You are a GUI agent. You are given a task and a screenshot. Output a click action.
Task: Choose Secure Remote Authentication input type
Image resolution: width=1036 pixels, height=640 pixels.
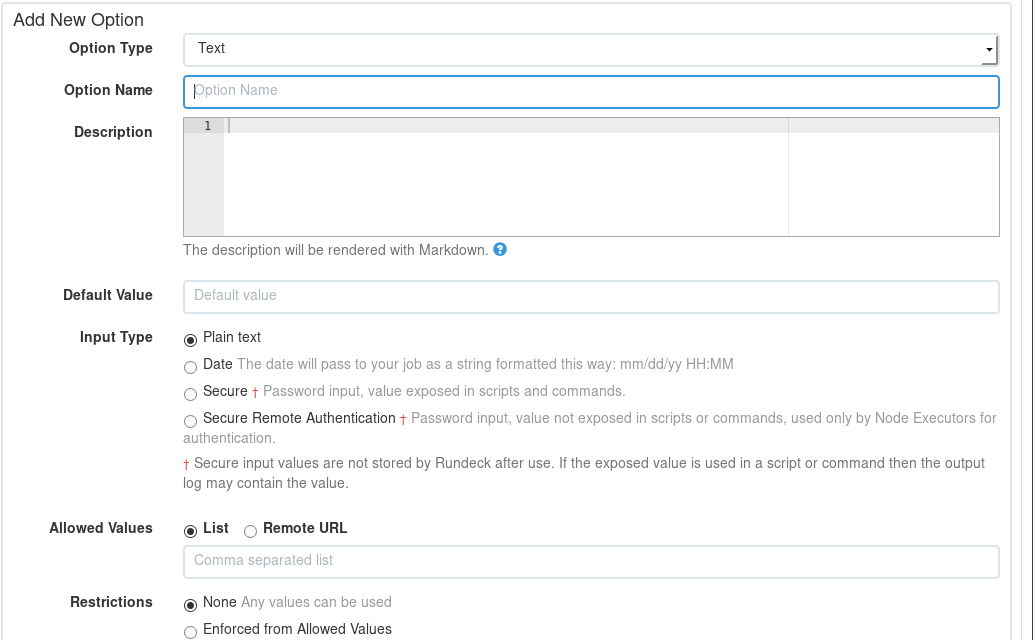click(190, 421)
